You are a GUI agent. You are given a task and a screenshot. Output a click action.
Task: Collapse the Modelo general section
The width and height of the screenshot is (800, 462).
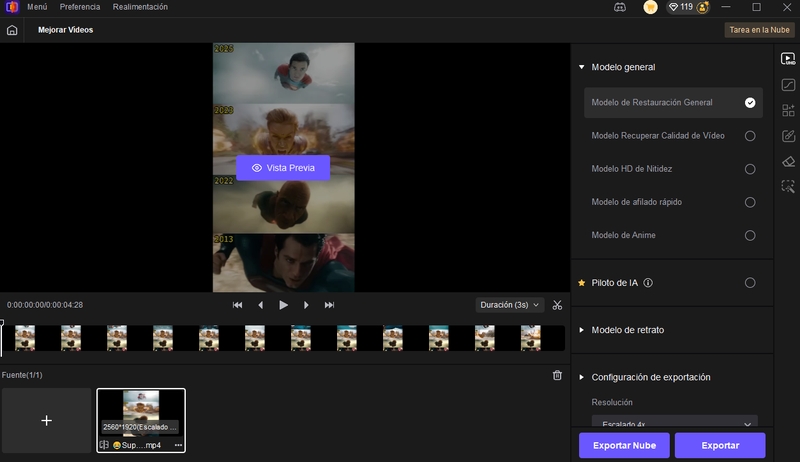click(582, 67)
